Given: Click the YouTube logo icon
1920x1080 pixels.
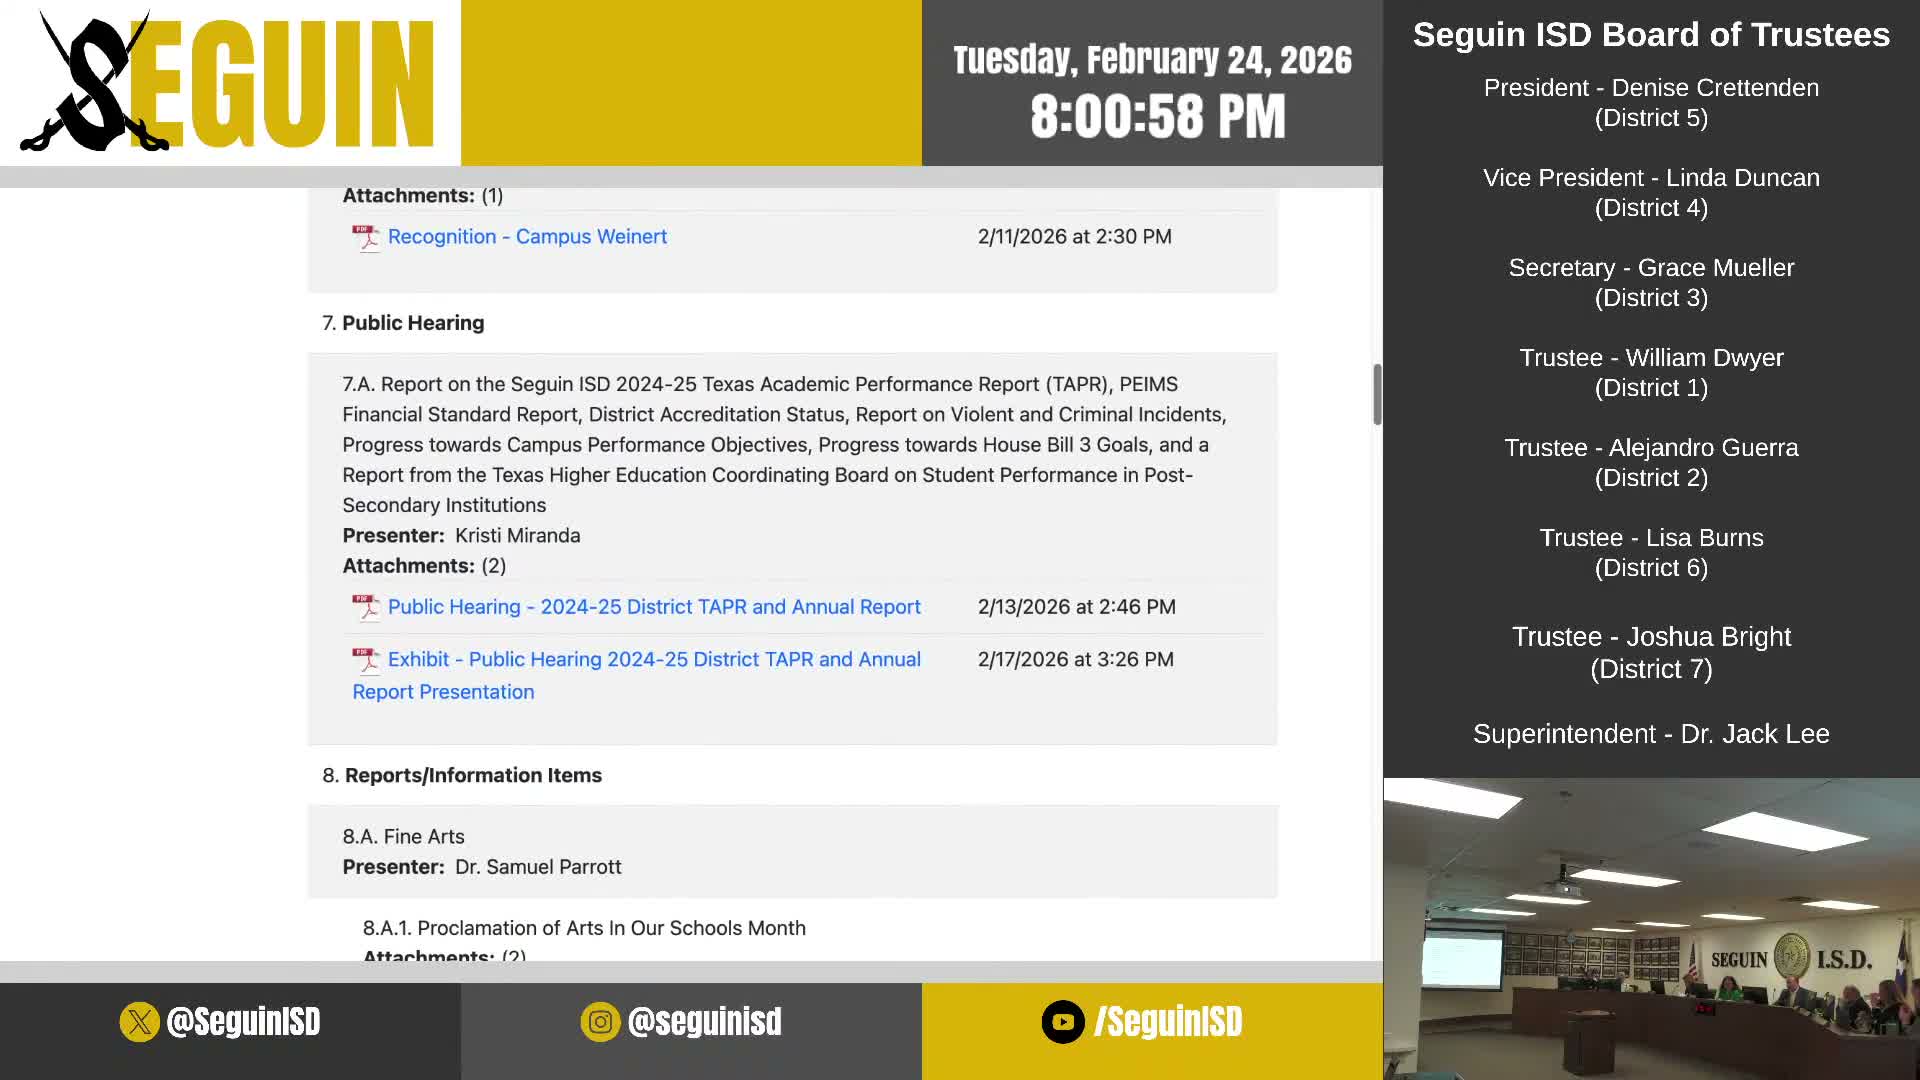Looking at the screenshot, I should (1062, 1022).
